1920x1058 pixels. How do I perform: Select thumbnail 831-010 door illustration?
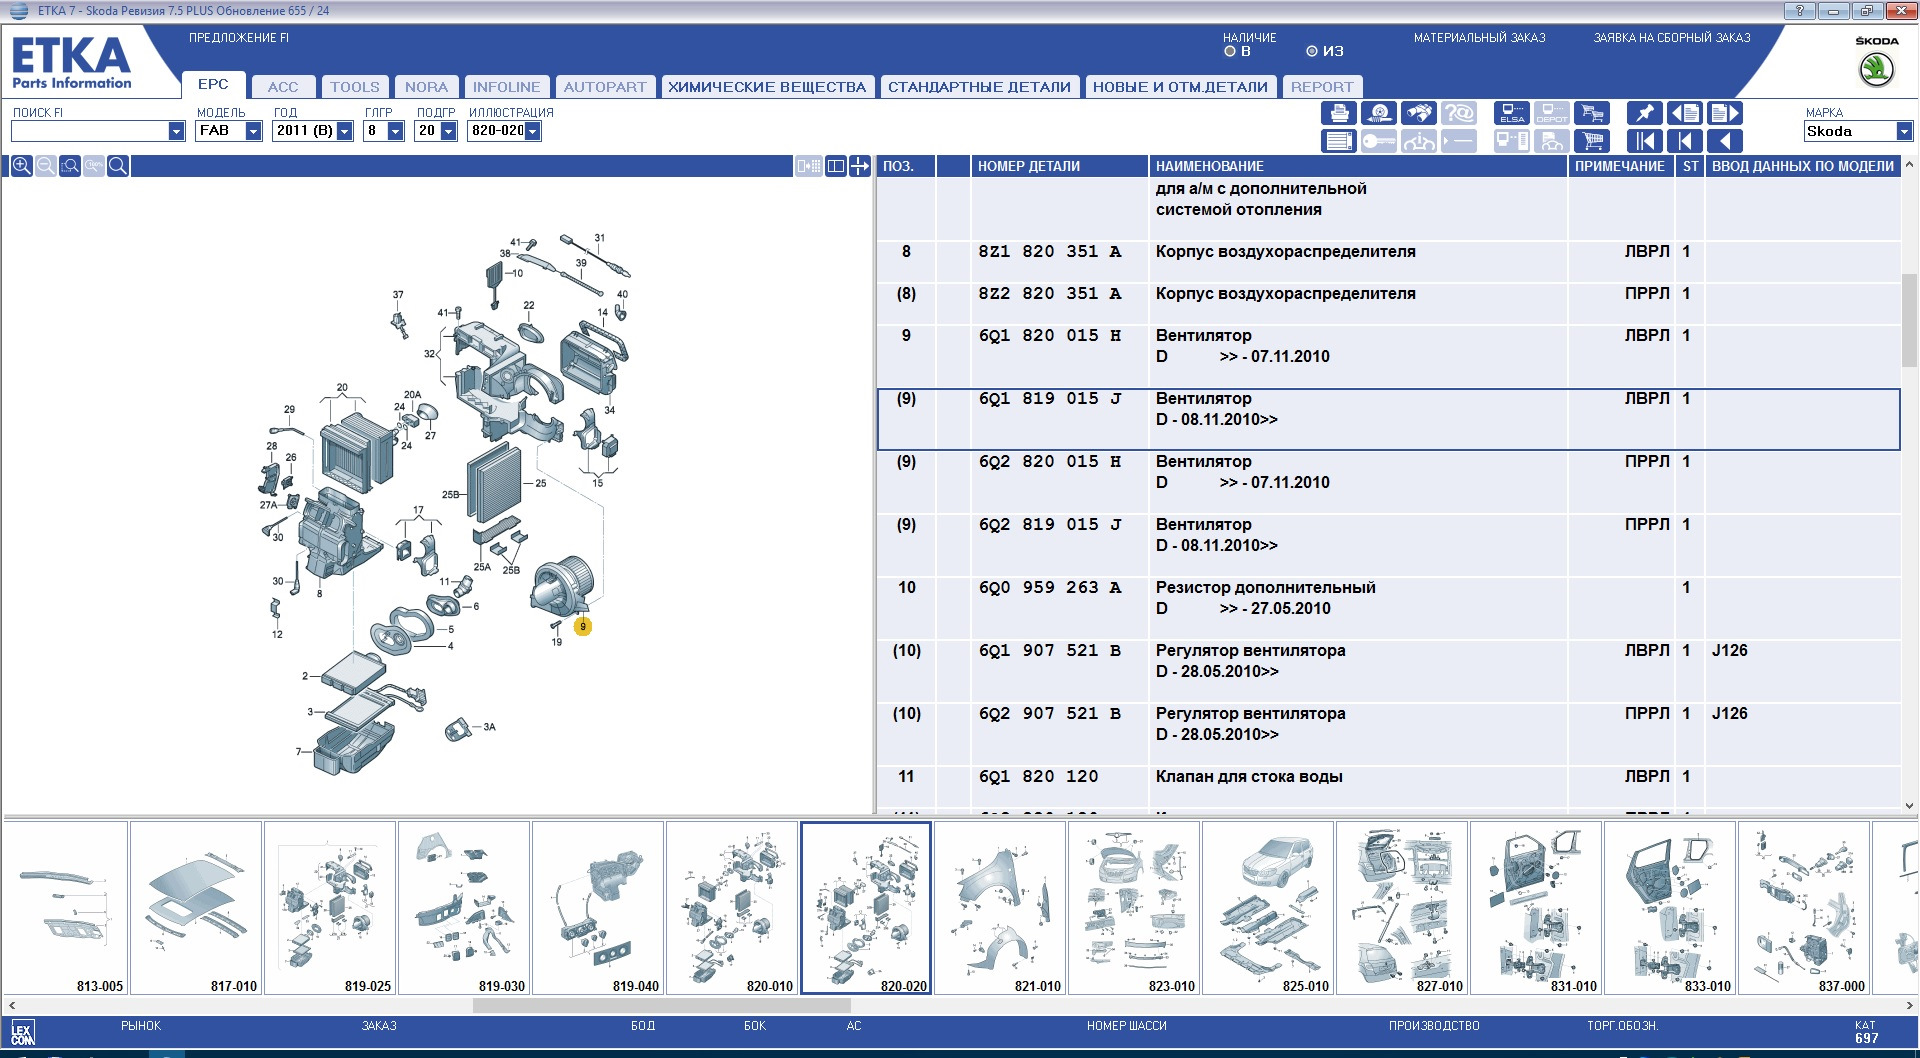[1536, 908]
